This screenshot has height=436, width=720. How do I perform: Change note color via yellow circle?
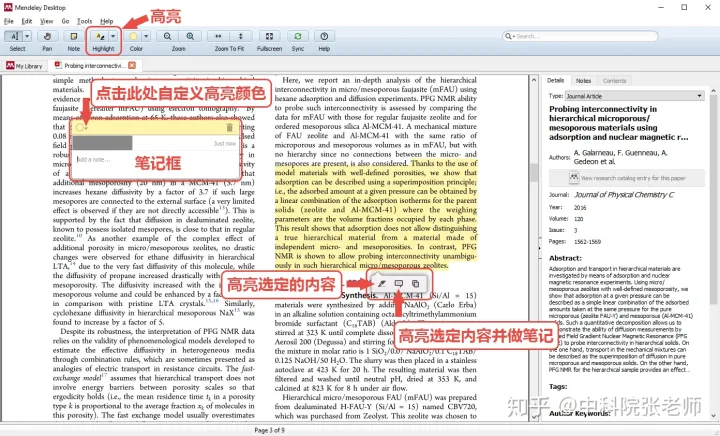point(80,127)
